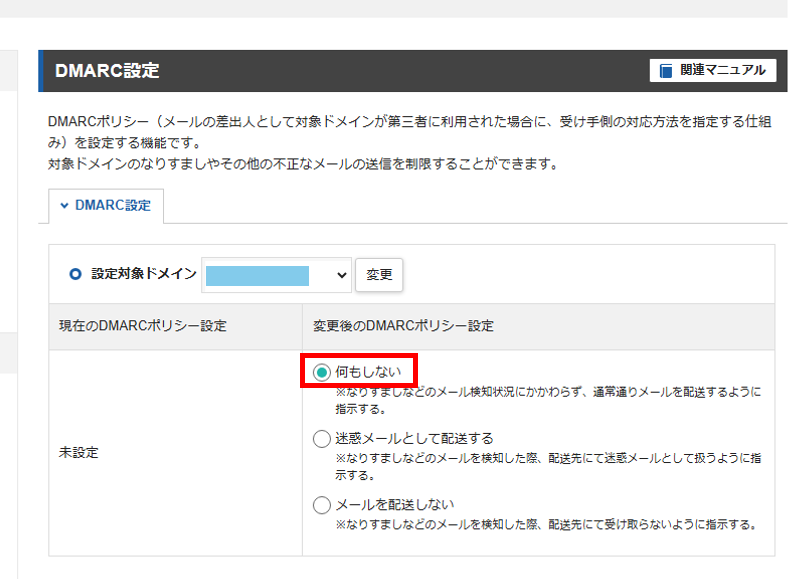805x579 pixels.
Task: Click the 迷惑メールとして配送する label text
Action: tap(414, 438)
